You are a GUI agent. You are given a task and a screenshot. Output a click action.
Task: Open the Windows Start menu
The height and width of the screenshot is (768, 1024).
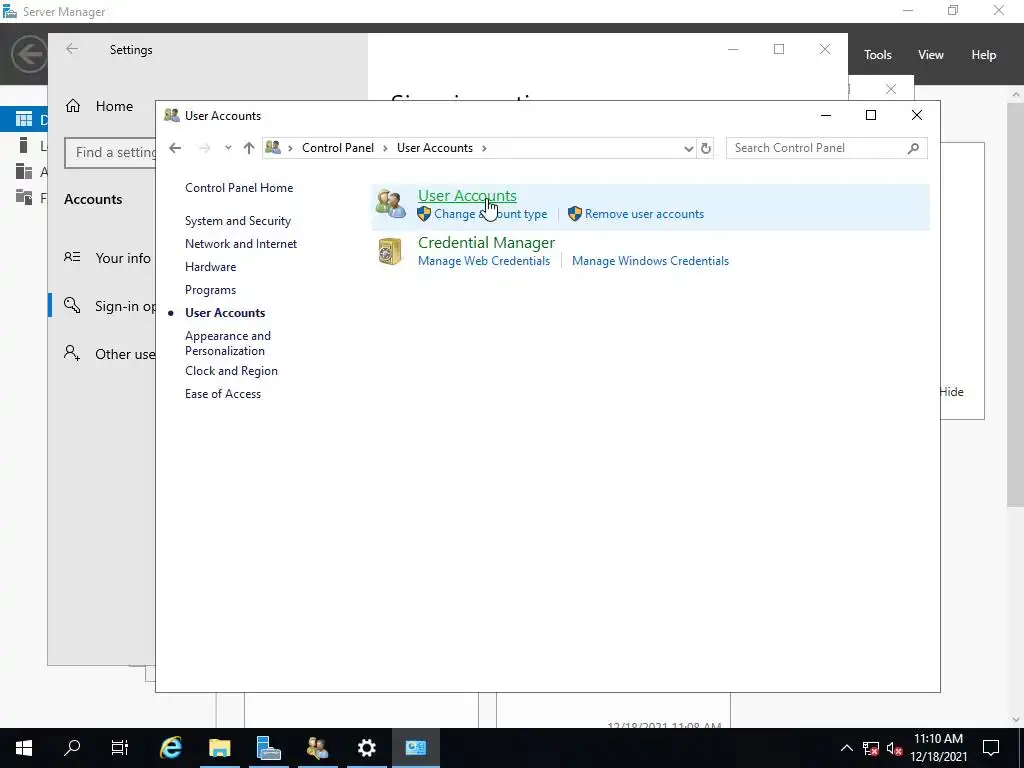[24, 748]
